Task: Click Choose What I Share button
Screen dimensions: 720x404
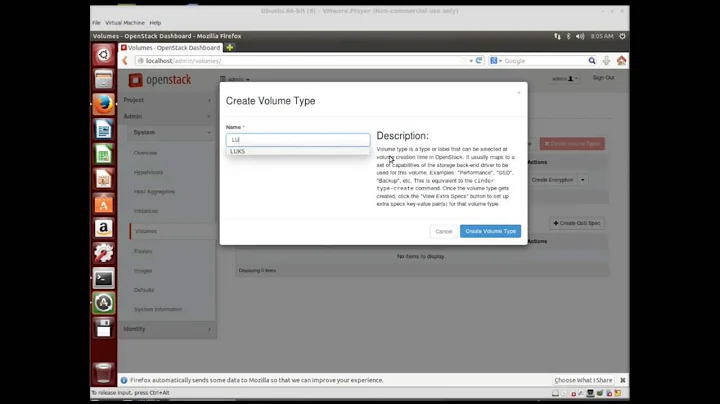Action: (583, 380)
